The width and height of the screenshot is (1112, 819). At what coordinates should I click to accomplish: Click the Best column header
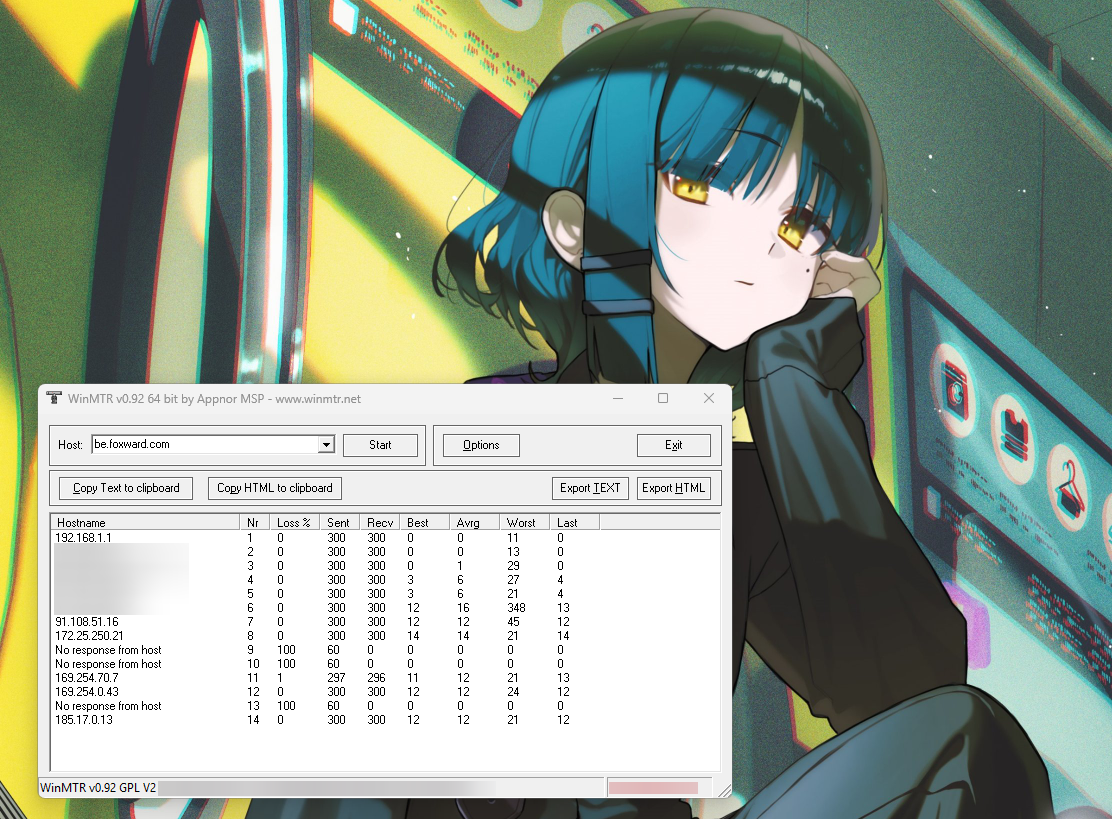point(424,523)
